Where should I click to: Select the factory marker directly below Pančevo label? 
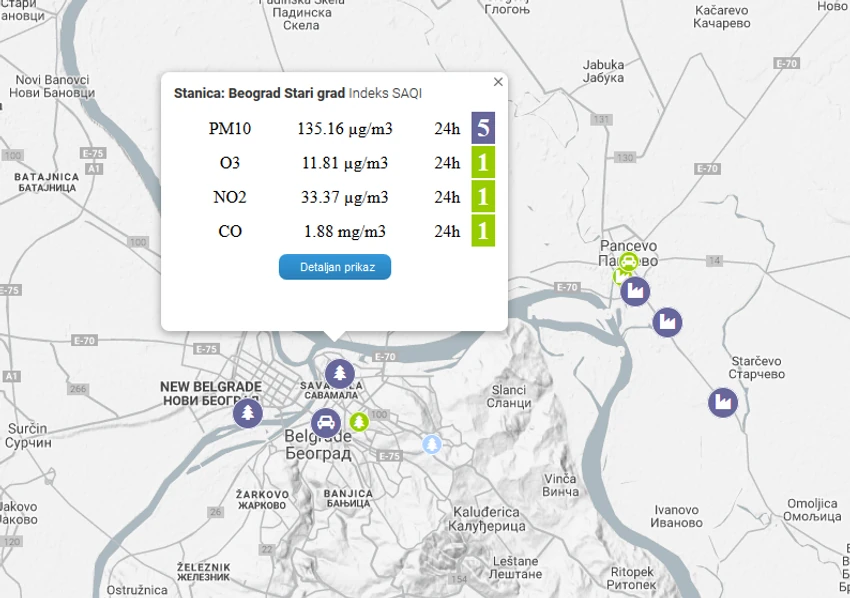(635, 292)
